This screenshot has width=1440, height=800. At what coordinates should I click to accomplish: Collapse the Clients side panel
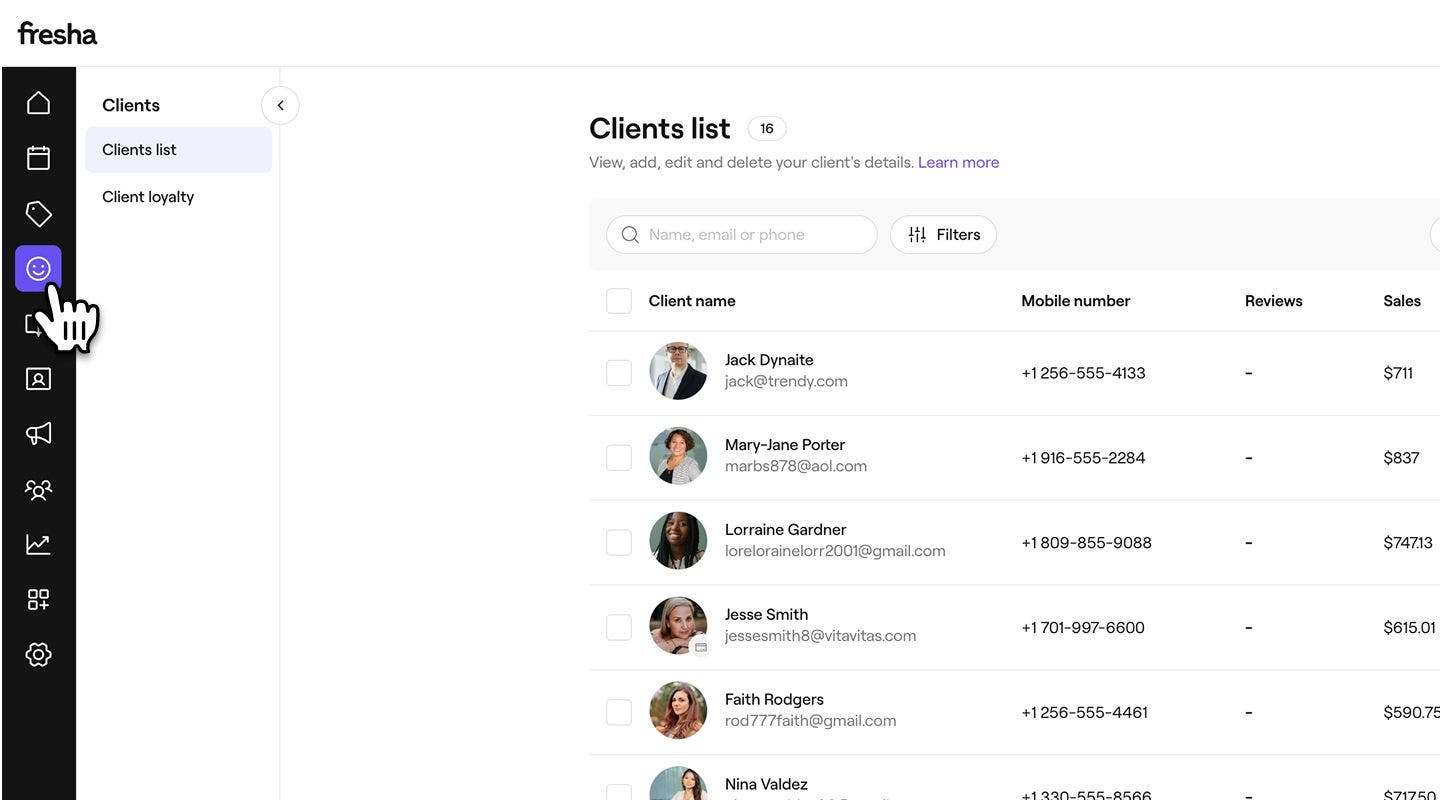280,105
